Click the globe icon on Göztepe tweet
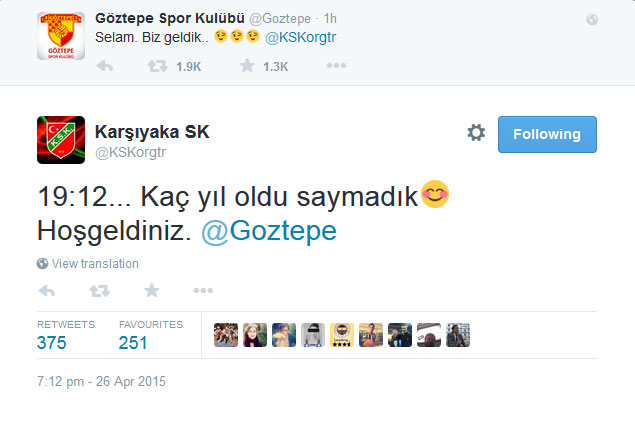Image resolution: width=635 pixels, height=421 pixels. (x=592, y=19)
